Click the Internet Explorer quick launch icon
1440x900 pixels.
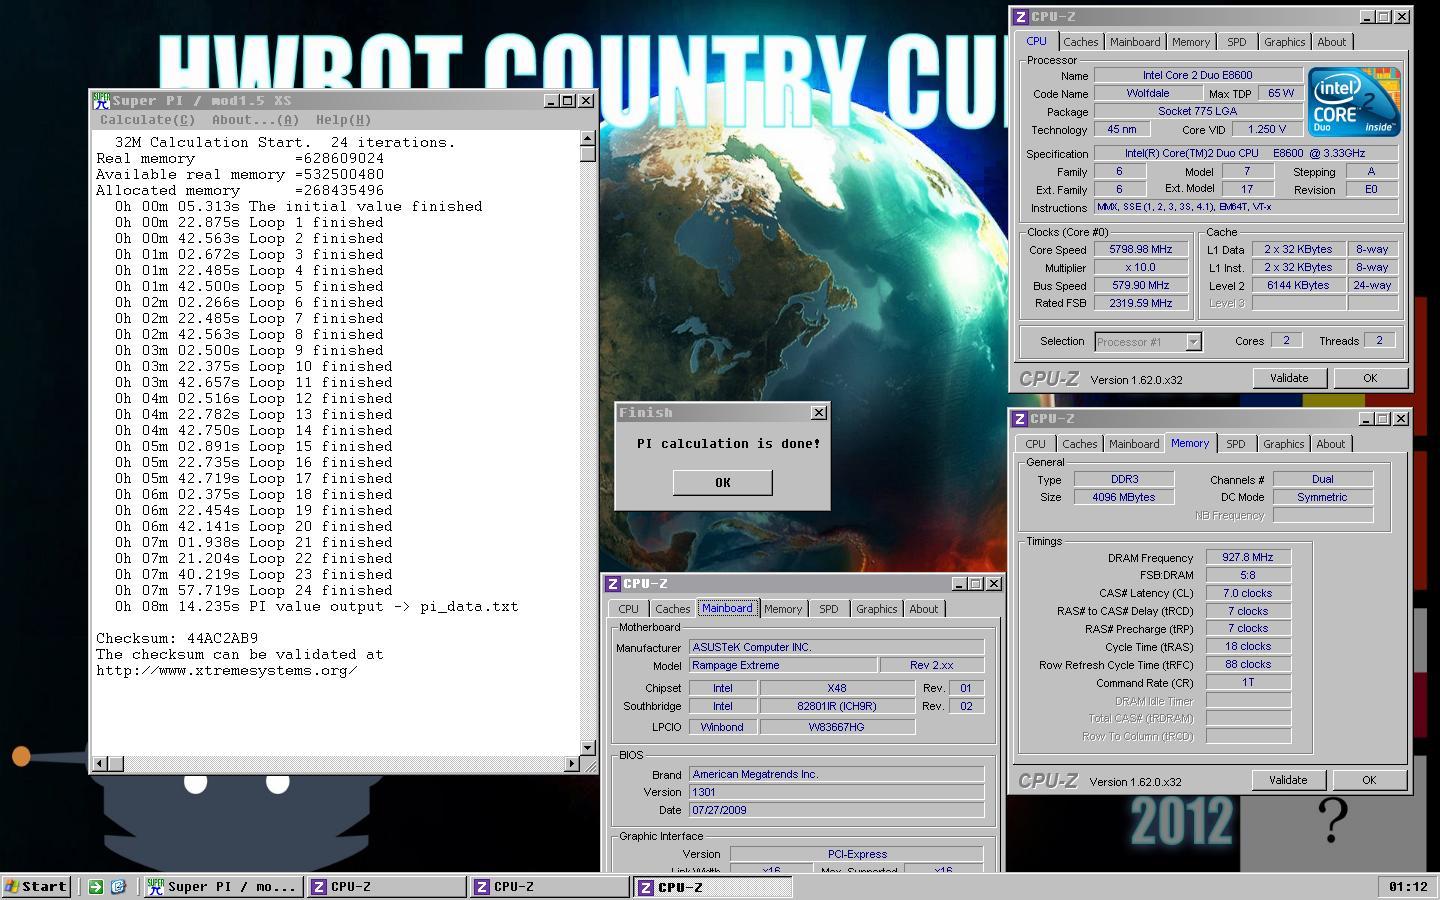click(117, 886)
